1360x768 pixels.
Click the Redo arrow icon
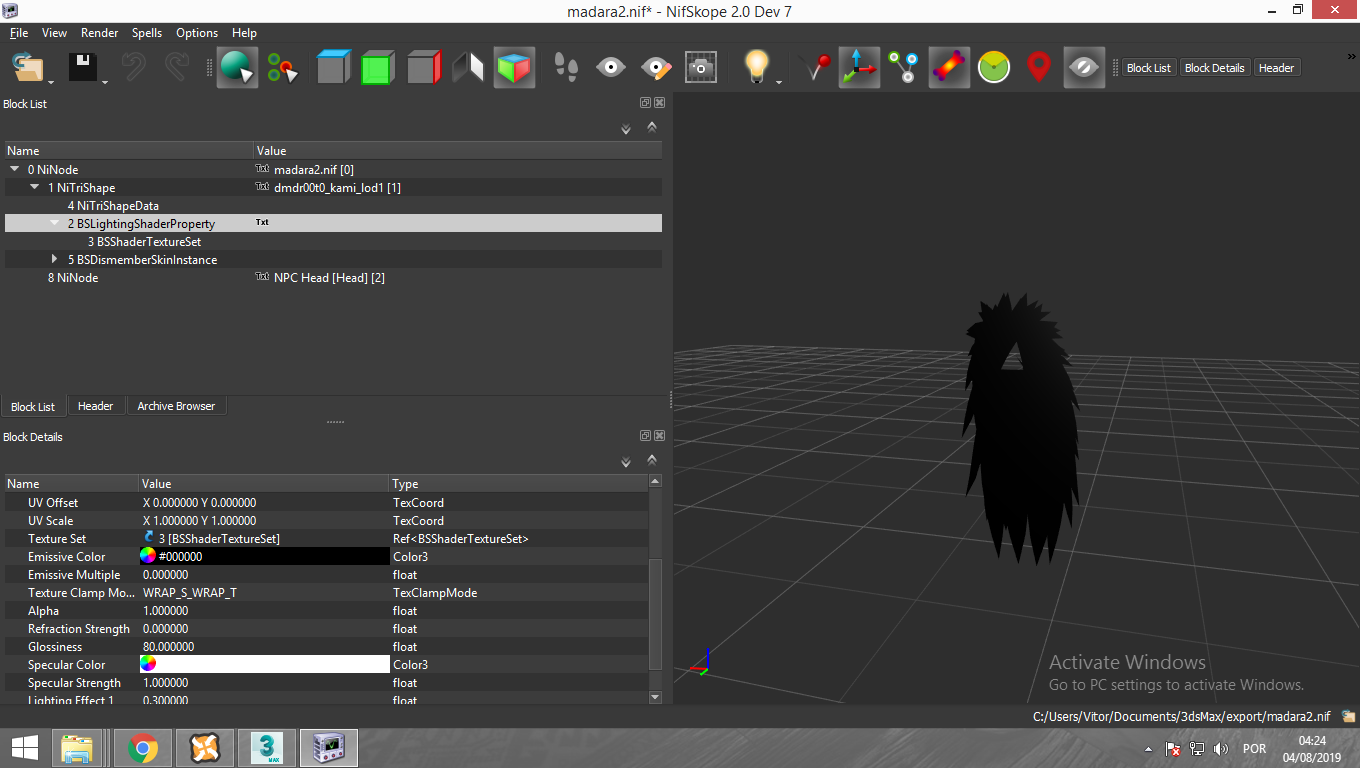(x=177, y=68)
